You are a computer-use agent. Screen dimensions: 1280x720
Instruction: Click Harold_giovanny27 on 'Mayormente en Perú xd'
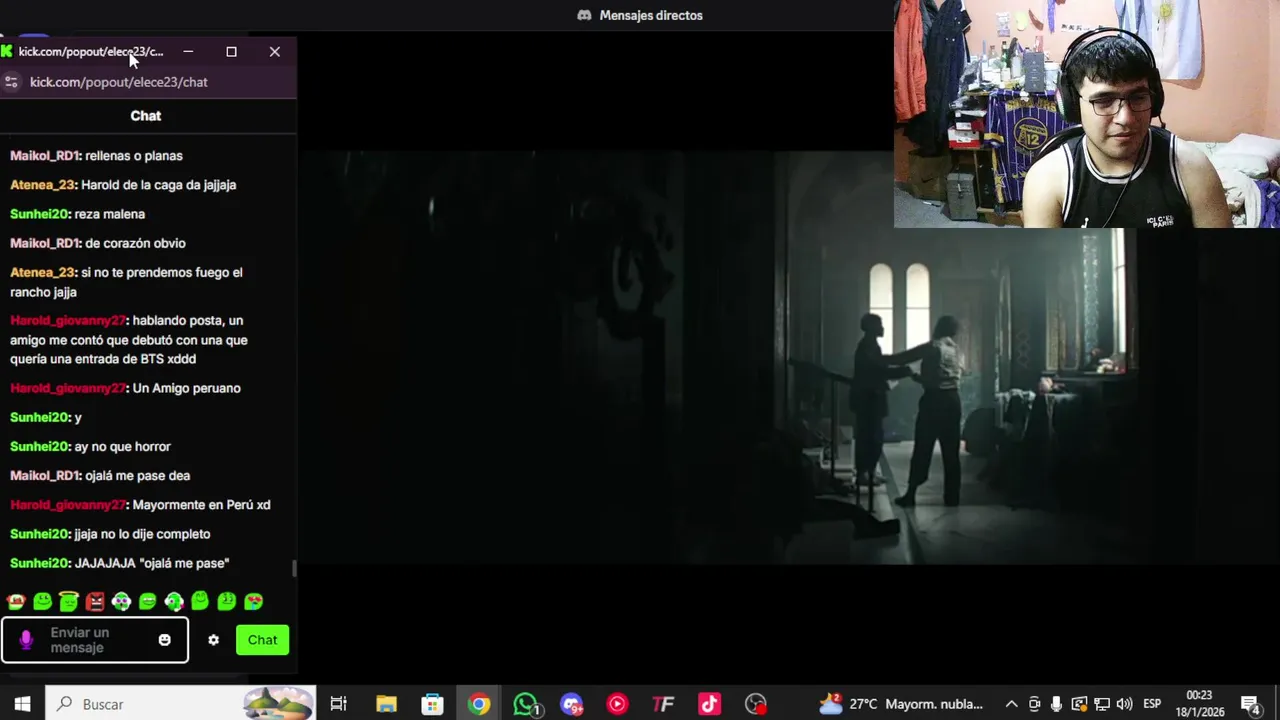(x=68, y=505)
